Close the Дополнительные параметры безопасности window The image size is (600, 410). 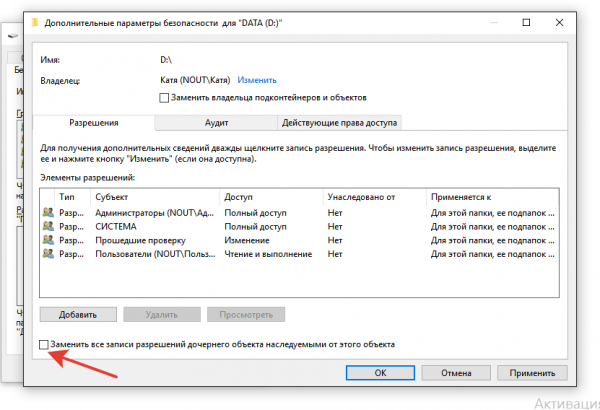pos(559,23)
